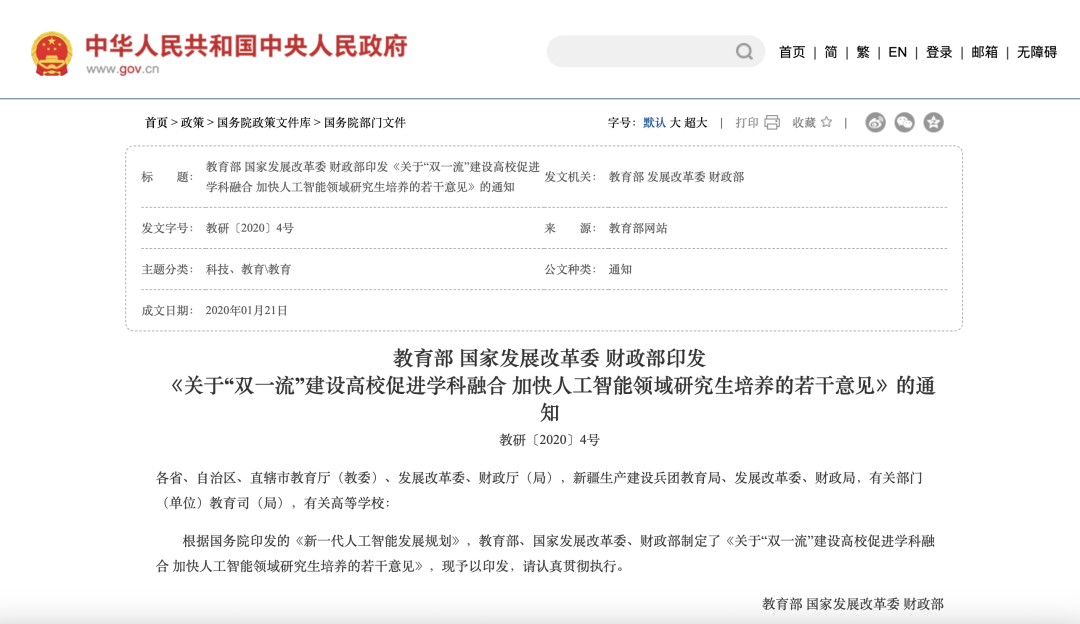Switch font size to 大
Screen dimensions: 1080x624
point(675,123)
